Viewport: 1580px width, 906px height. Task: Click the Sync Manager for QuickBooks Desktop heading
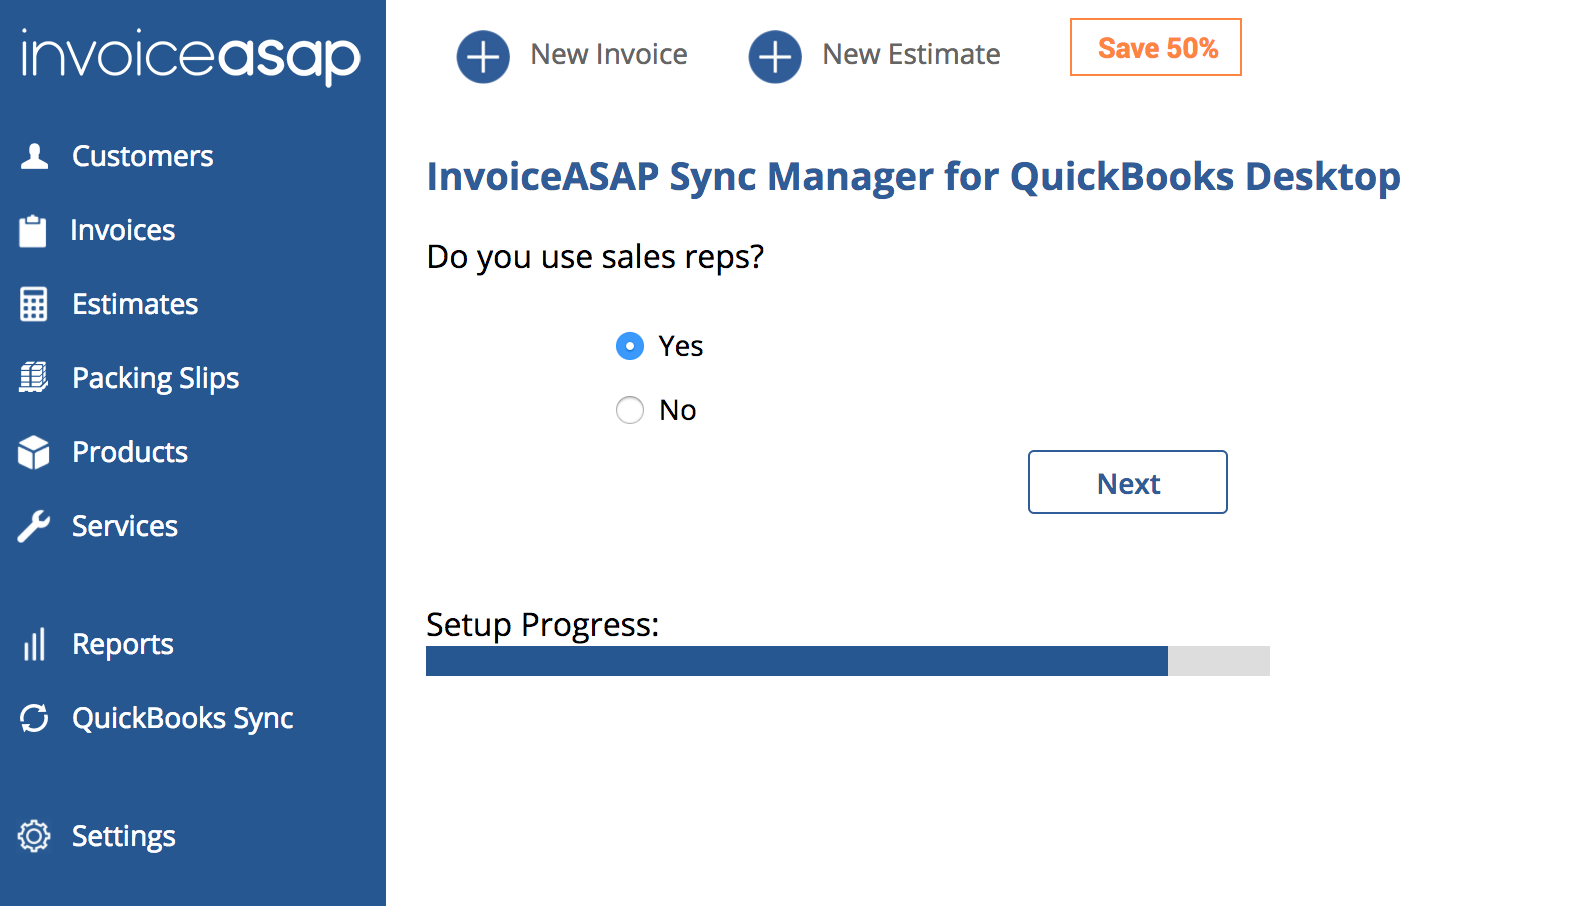pyautogui.click(x=913, y=176)
